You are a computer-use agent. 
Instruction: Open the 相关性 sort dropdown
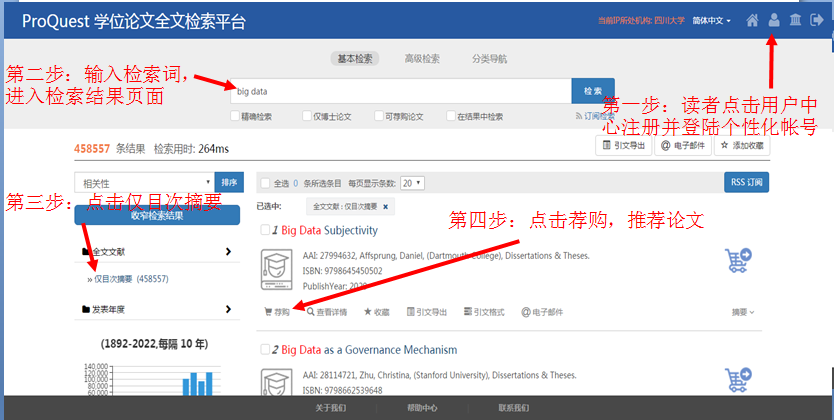[x=144, y=183]
